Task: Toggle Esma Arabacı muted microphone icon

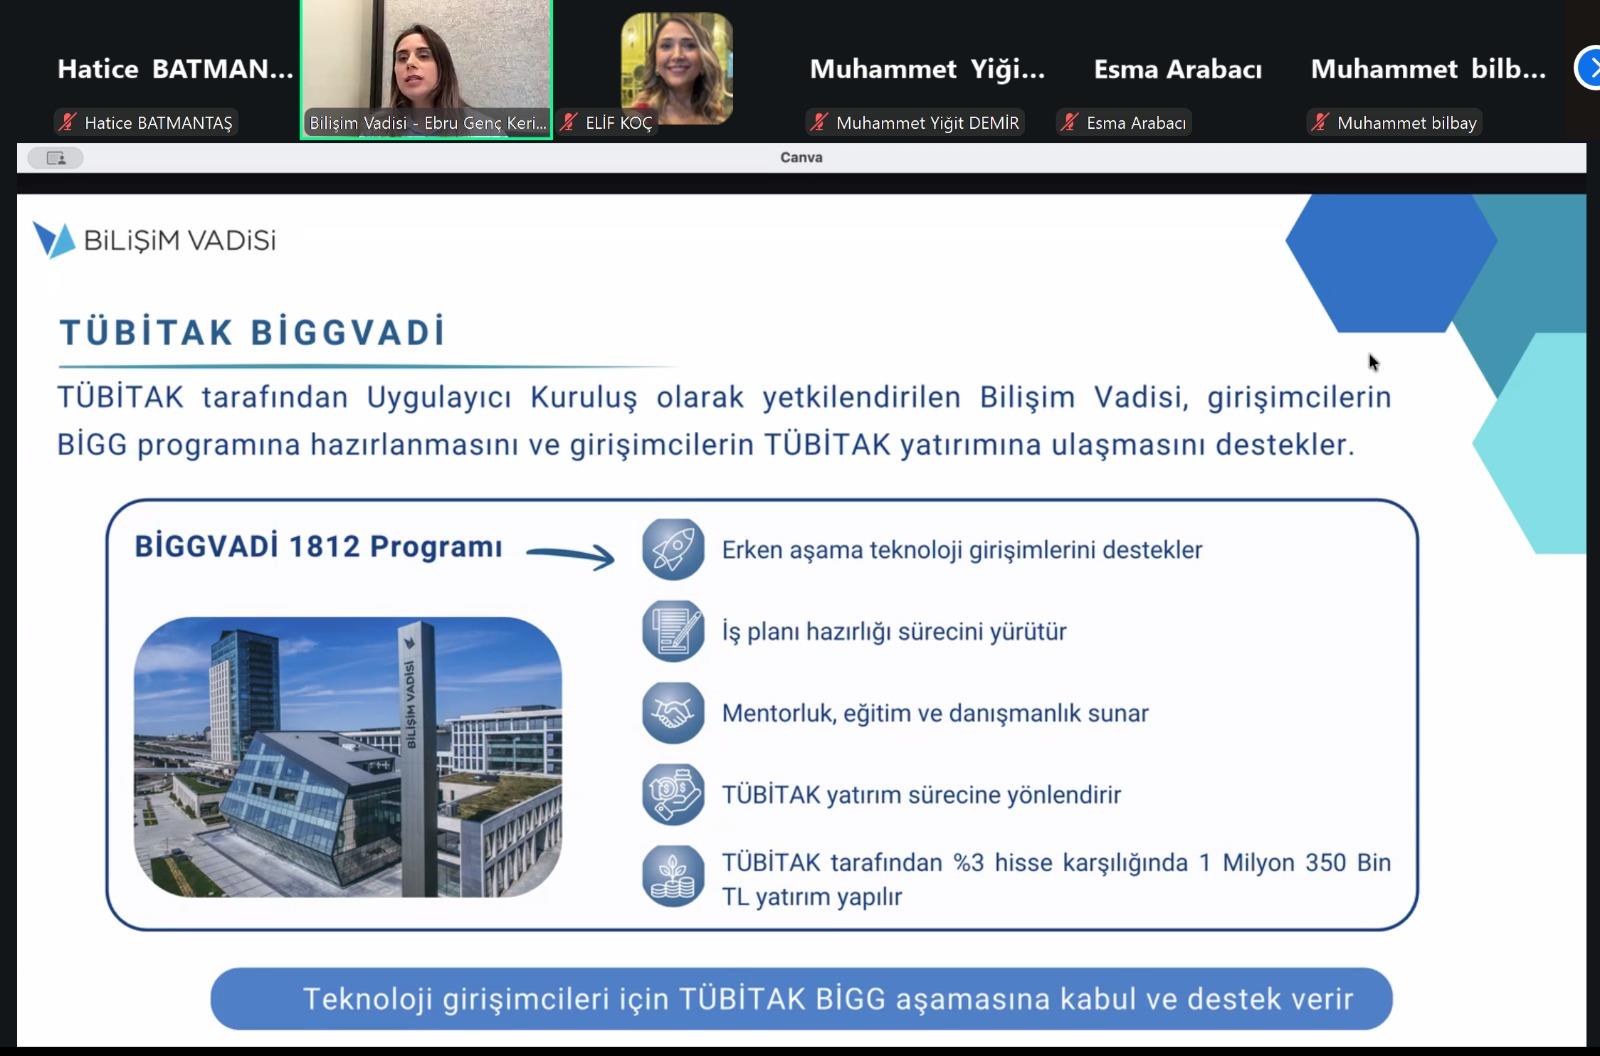Action: 1070,123
